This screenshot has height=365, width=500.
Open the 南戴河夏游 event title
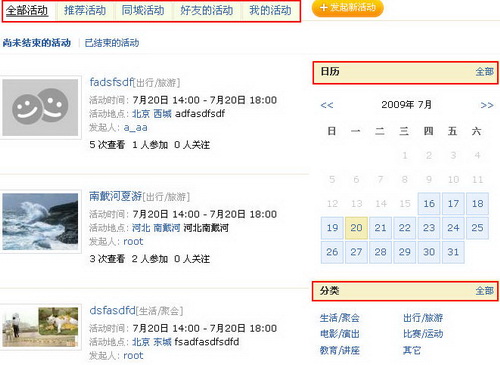pyautogui.click(x=116, y=196)
